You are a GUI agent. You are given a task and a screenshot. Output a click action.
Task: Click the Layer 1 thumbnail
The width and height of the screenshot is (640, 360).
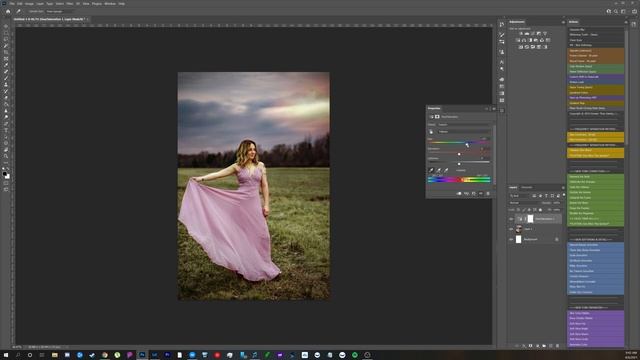[x=519, y=229]
